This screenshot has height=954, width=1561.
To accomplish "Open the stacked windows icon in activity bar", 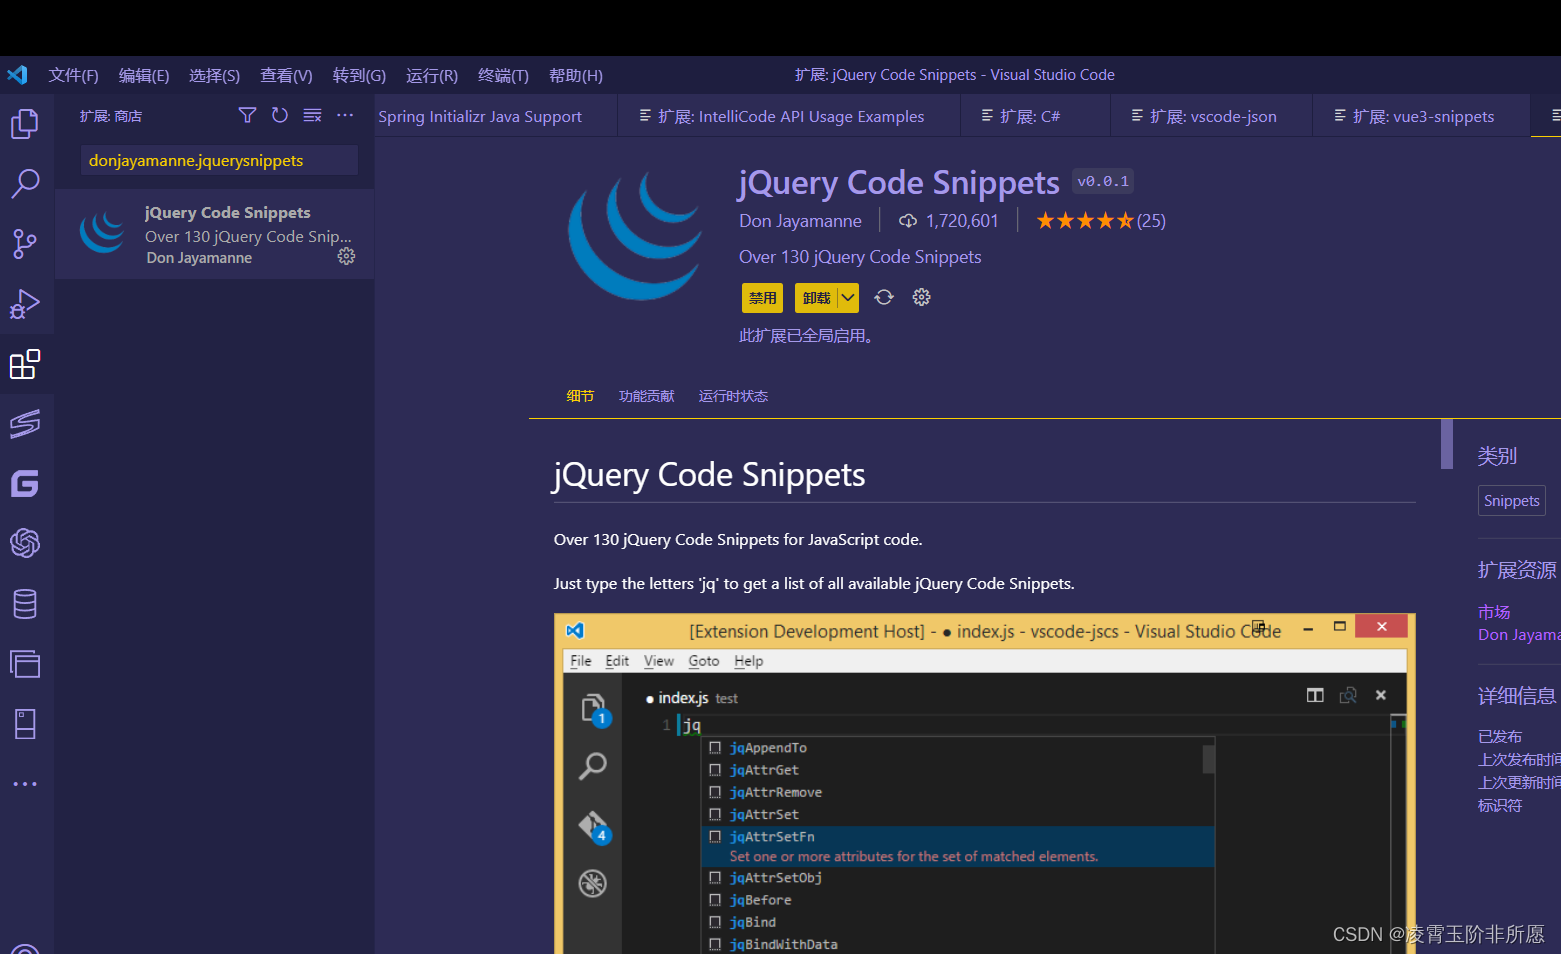I will tap(25, 664).
